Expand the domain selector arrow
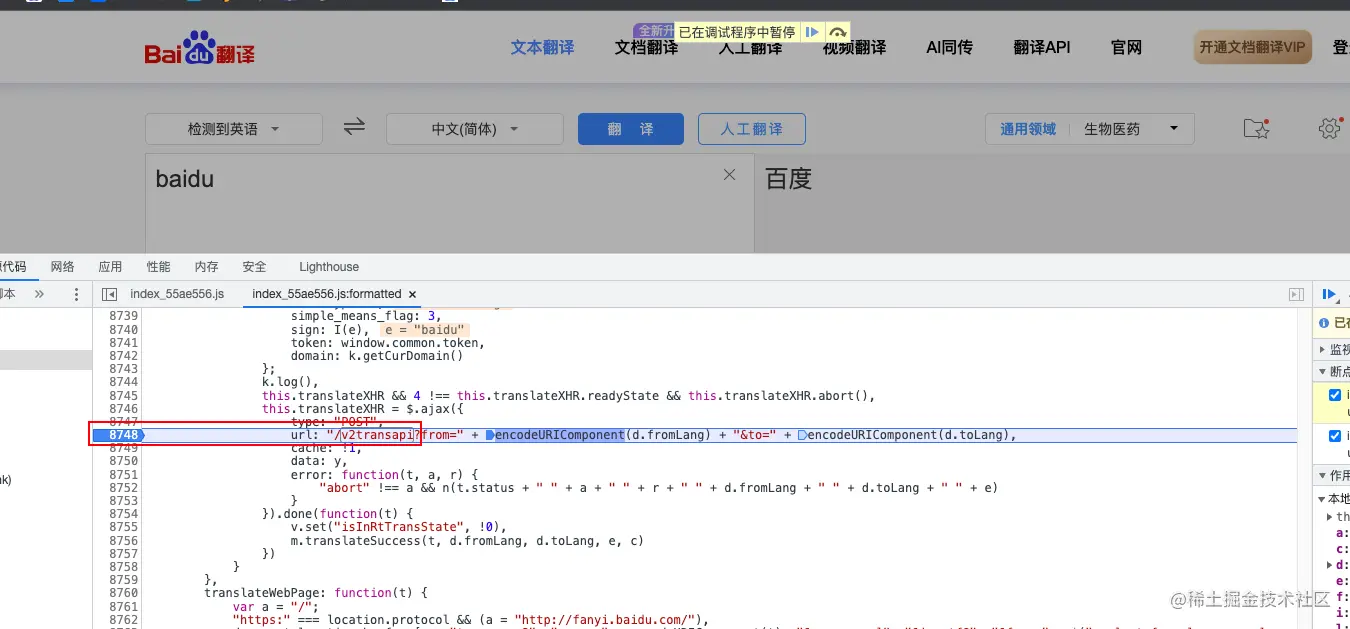Image resolution: width=1350 pixels, height=629 pixels. point(1174,128)
